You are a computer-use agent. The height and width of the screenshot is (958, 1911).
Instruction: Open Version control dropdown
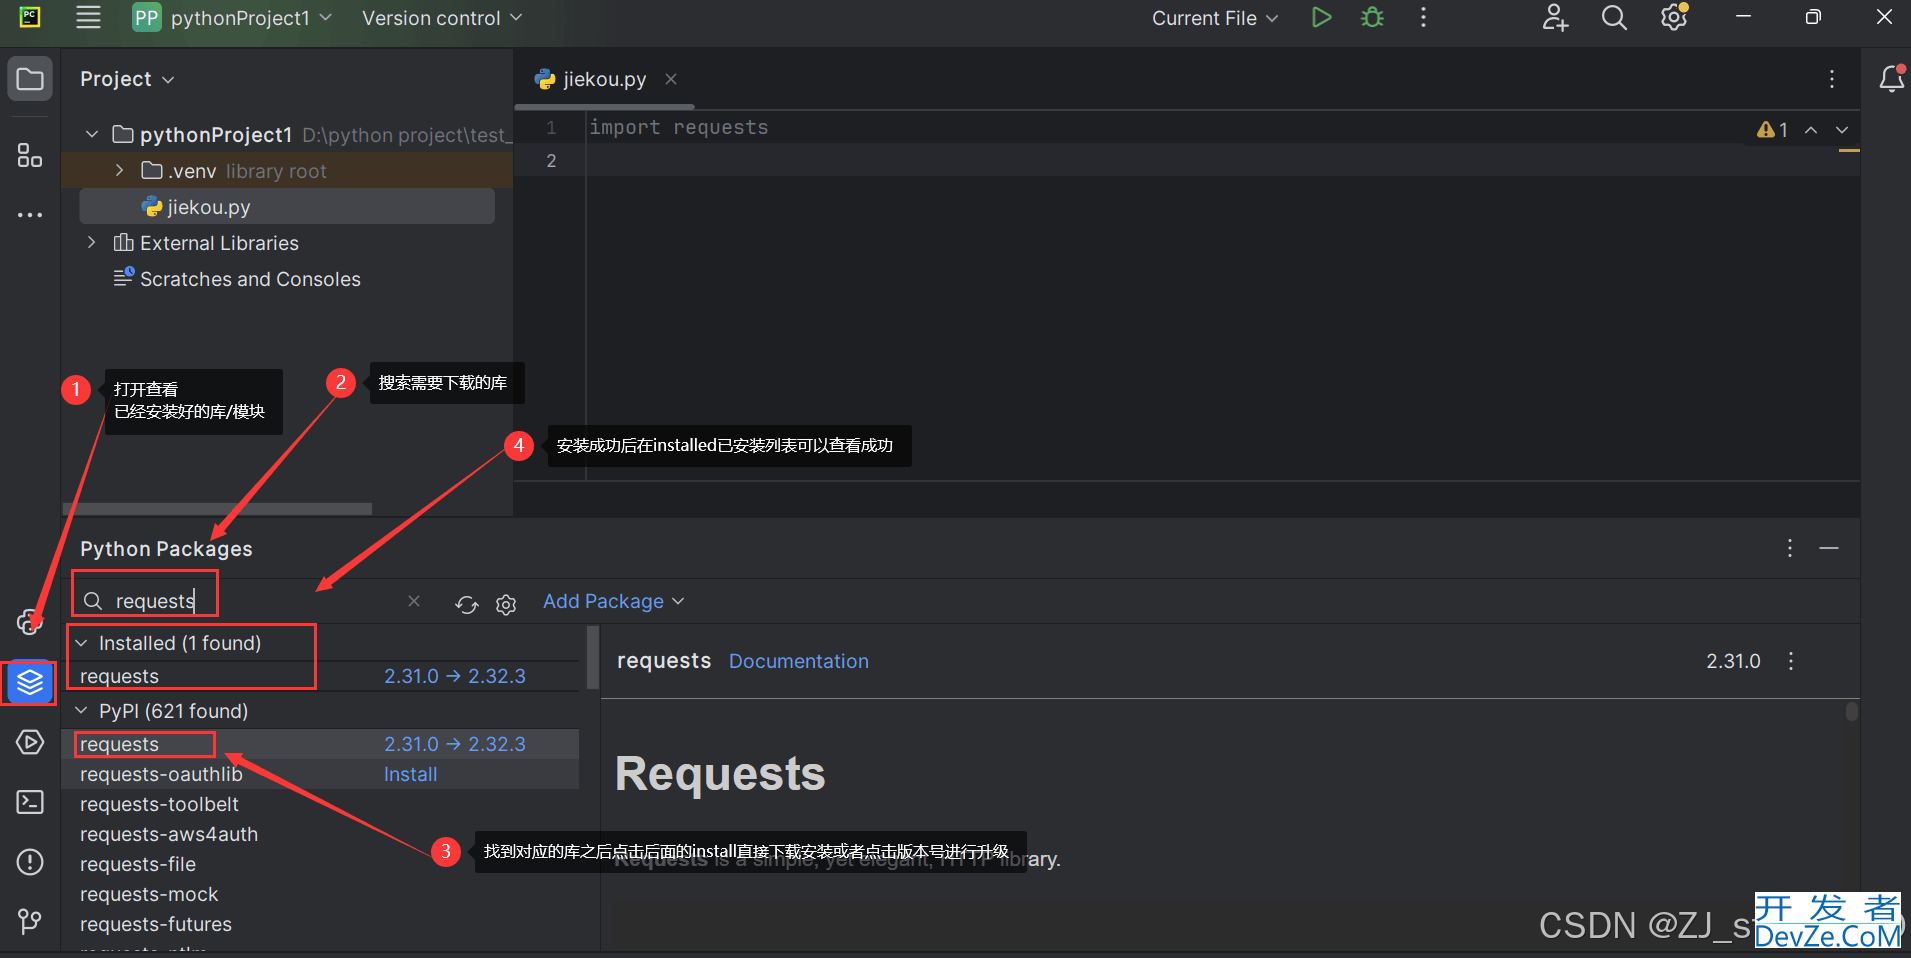[442, 18]
